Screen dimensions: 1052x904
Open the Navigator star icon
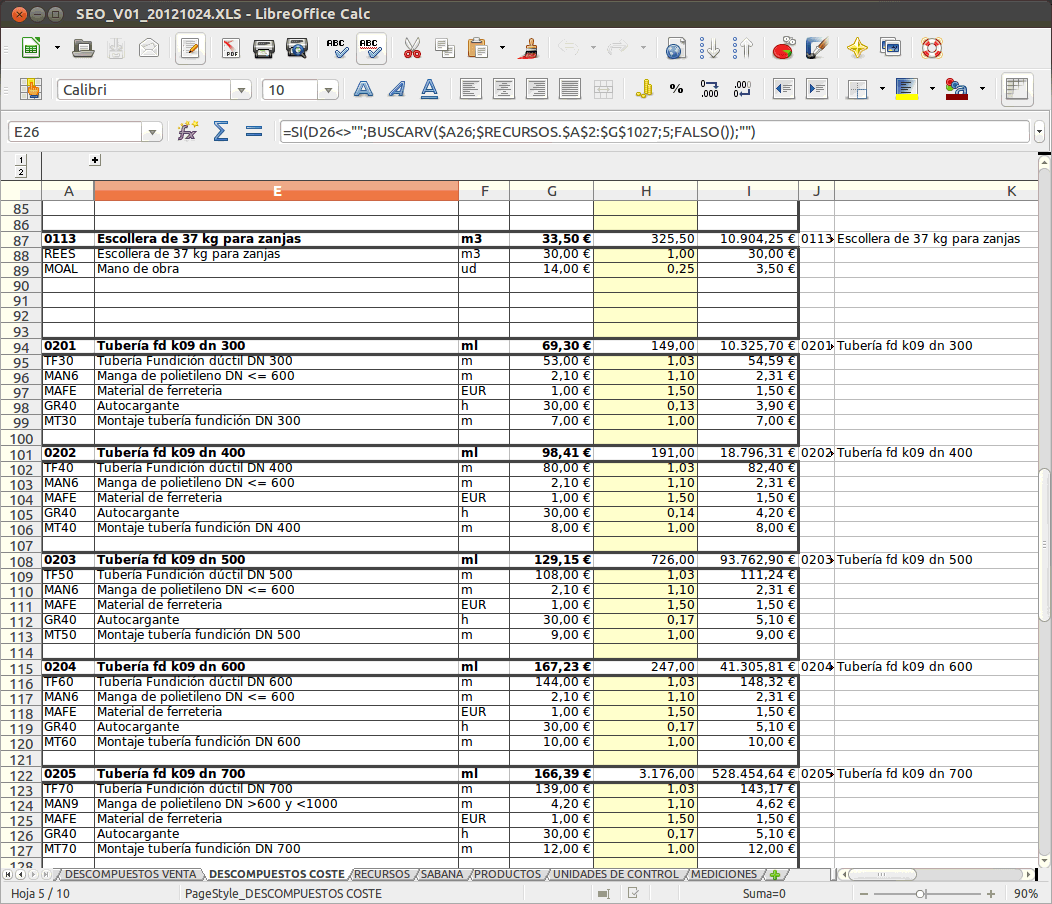[x=857, y=48]
